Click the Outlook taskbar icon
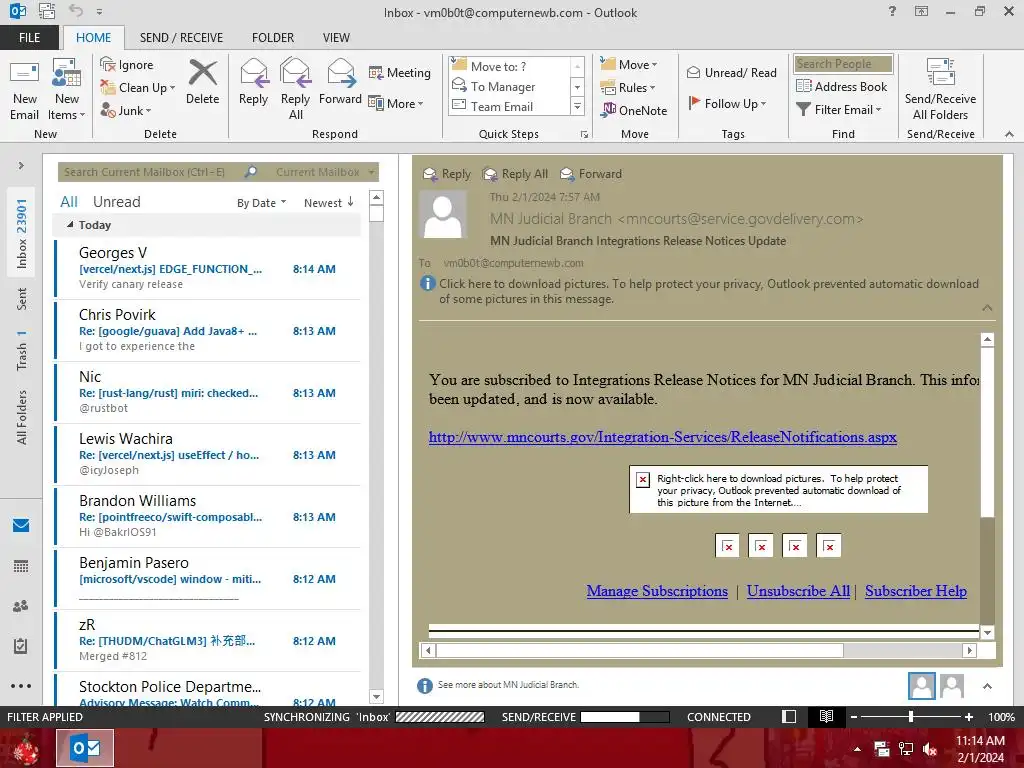The image size is (1024, 768). coord(85,748)
